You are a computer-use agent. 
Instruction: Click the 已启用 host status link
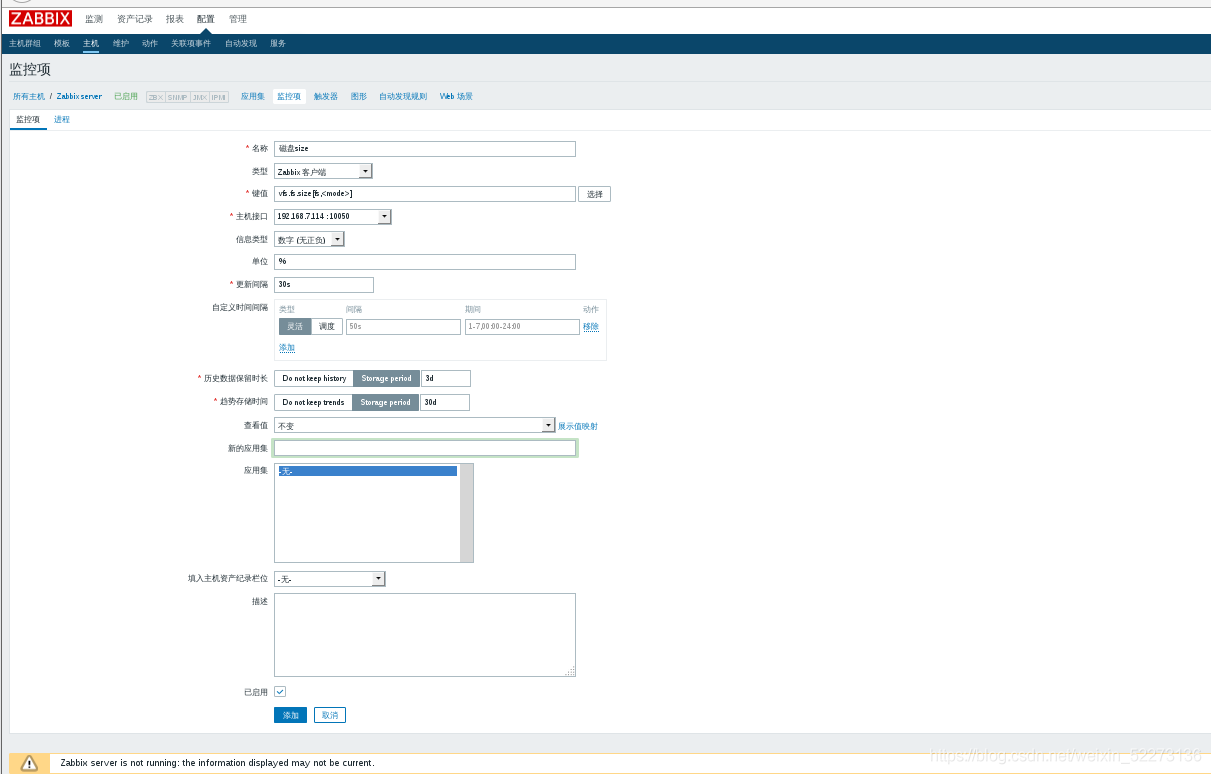tap(126, 97)
